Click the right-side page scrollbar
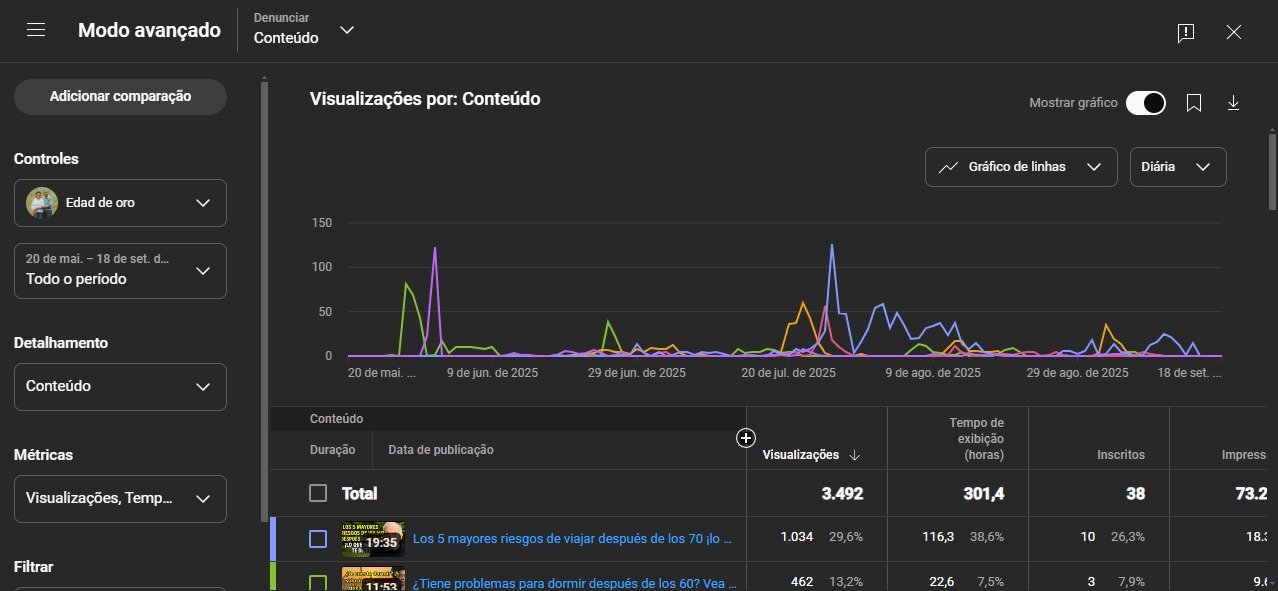Viewport: 1278px width, 591px height. click(1272, 170)
